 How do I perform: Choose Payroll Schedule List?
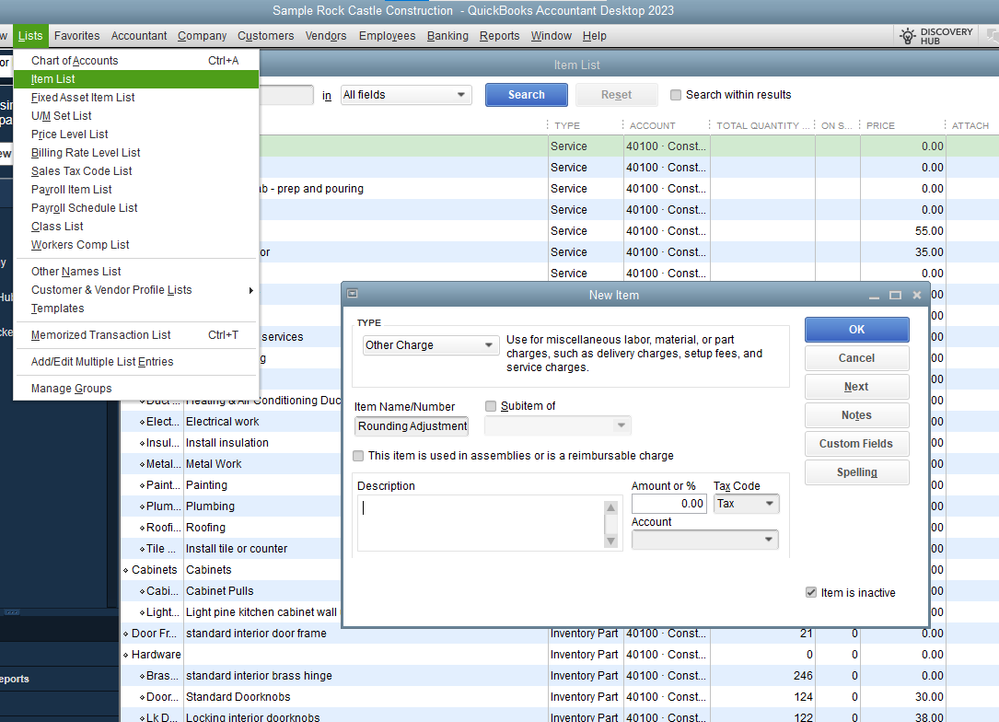point(136,208)
